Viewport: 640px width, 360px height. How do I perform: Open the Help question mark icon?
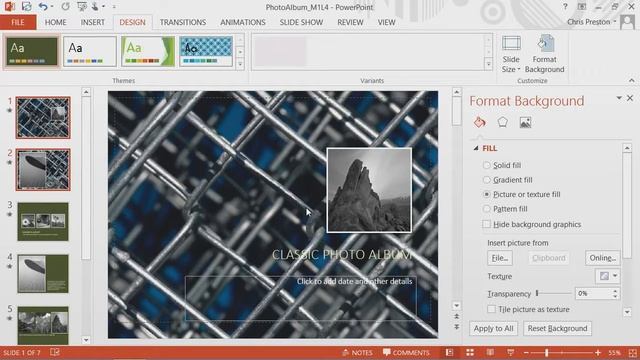point(565,7)
